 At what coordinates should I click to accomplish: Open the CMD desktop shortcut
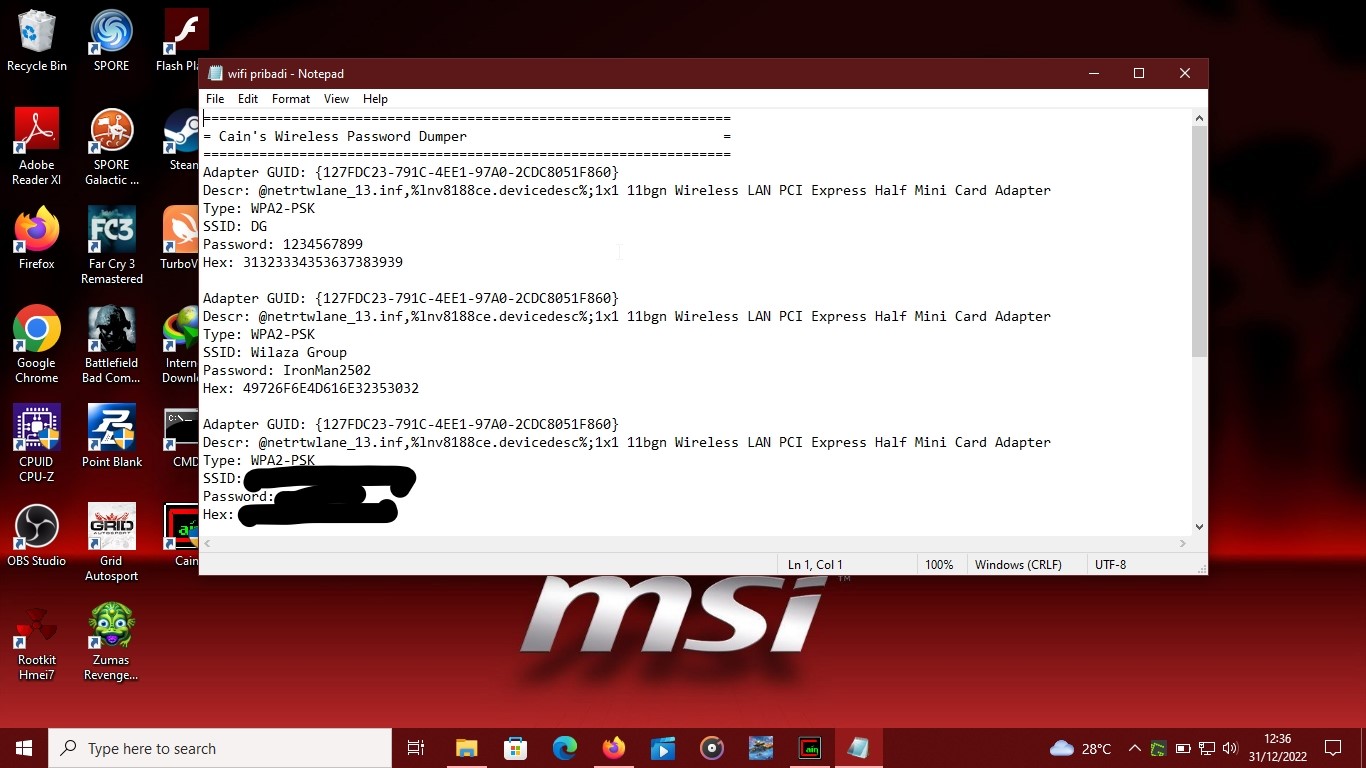[x=182, y=437]
